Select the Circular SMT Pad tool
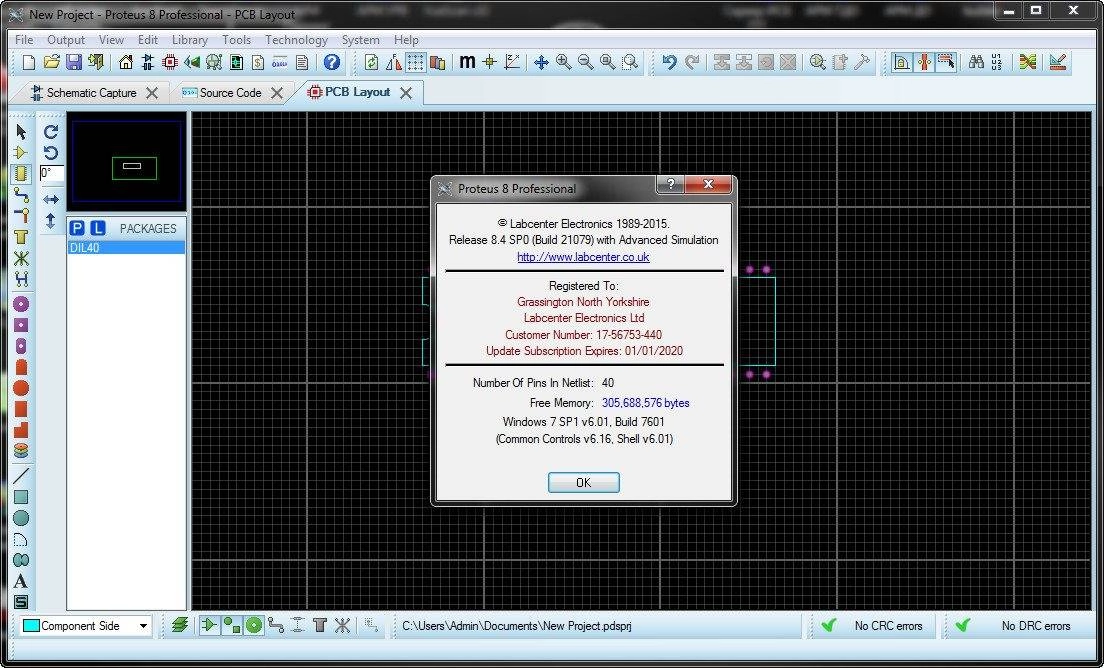The image size is (1104, 668). pos(20,388)
